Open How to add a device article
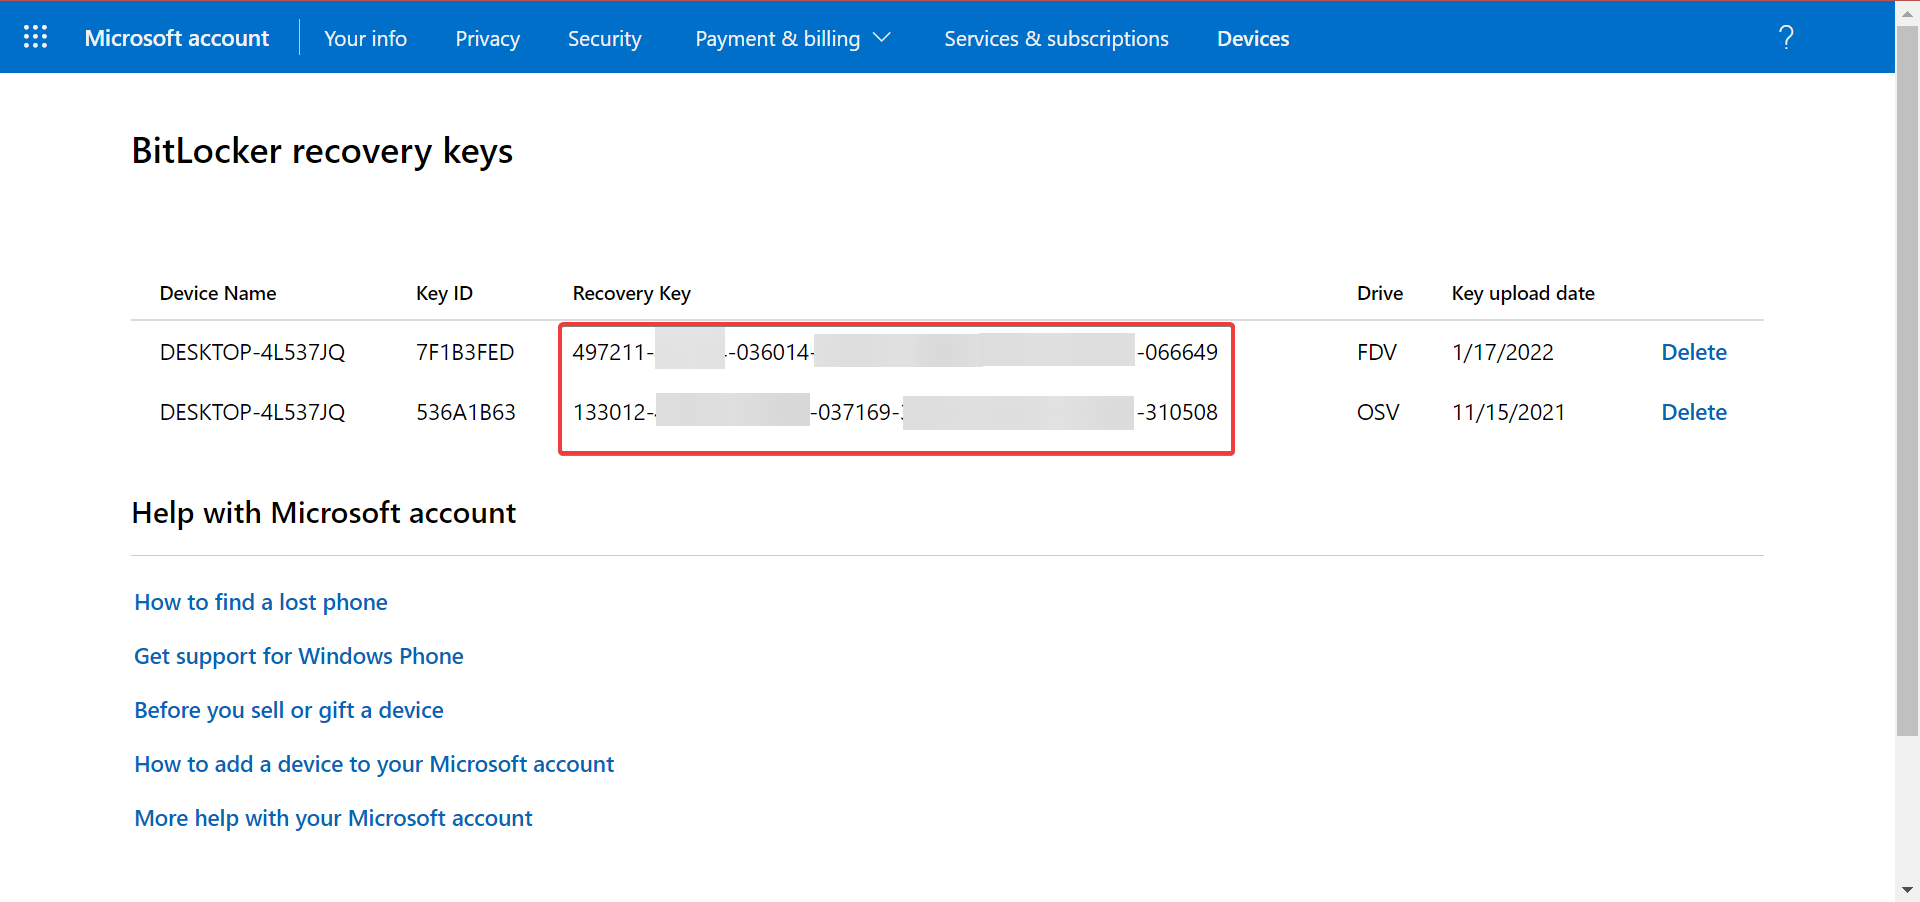The height and width of the screenshot is (902, 1920). click(x=374, y=764)
